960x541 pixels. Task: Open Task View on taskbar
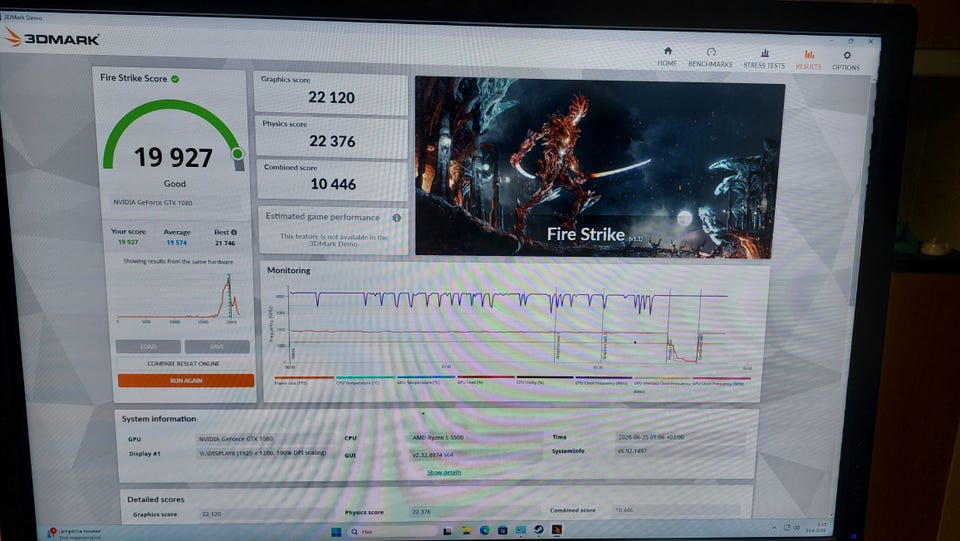coord(448,531)
